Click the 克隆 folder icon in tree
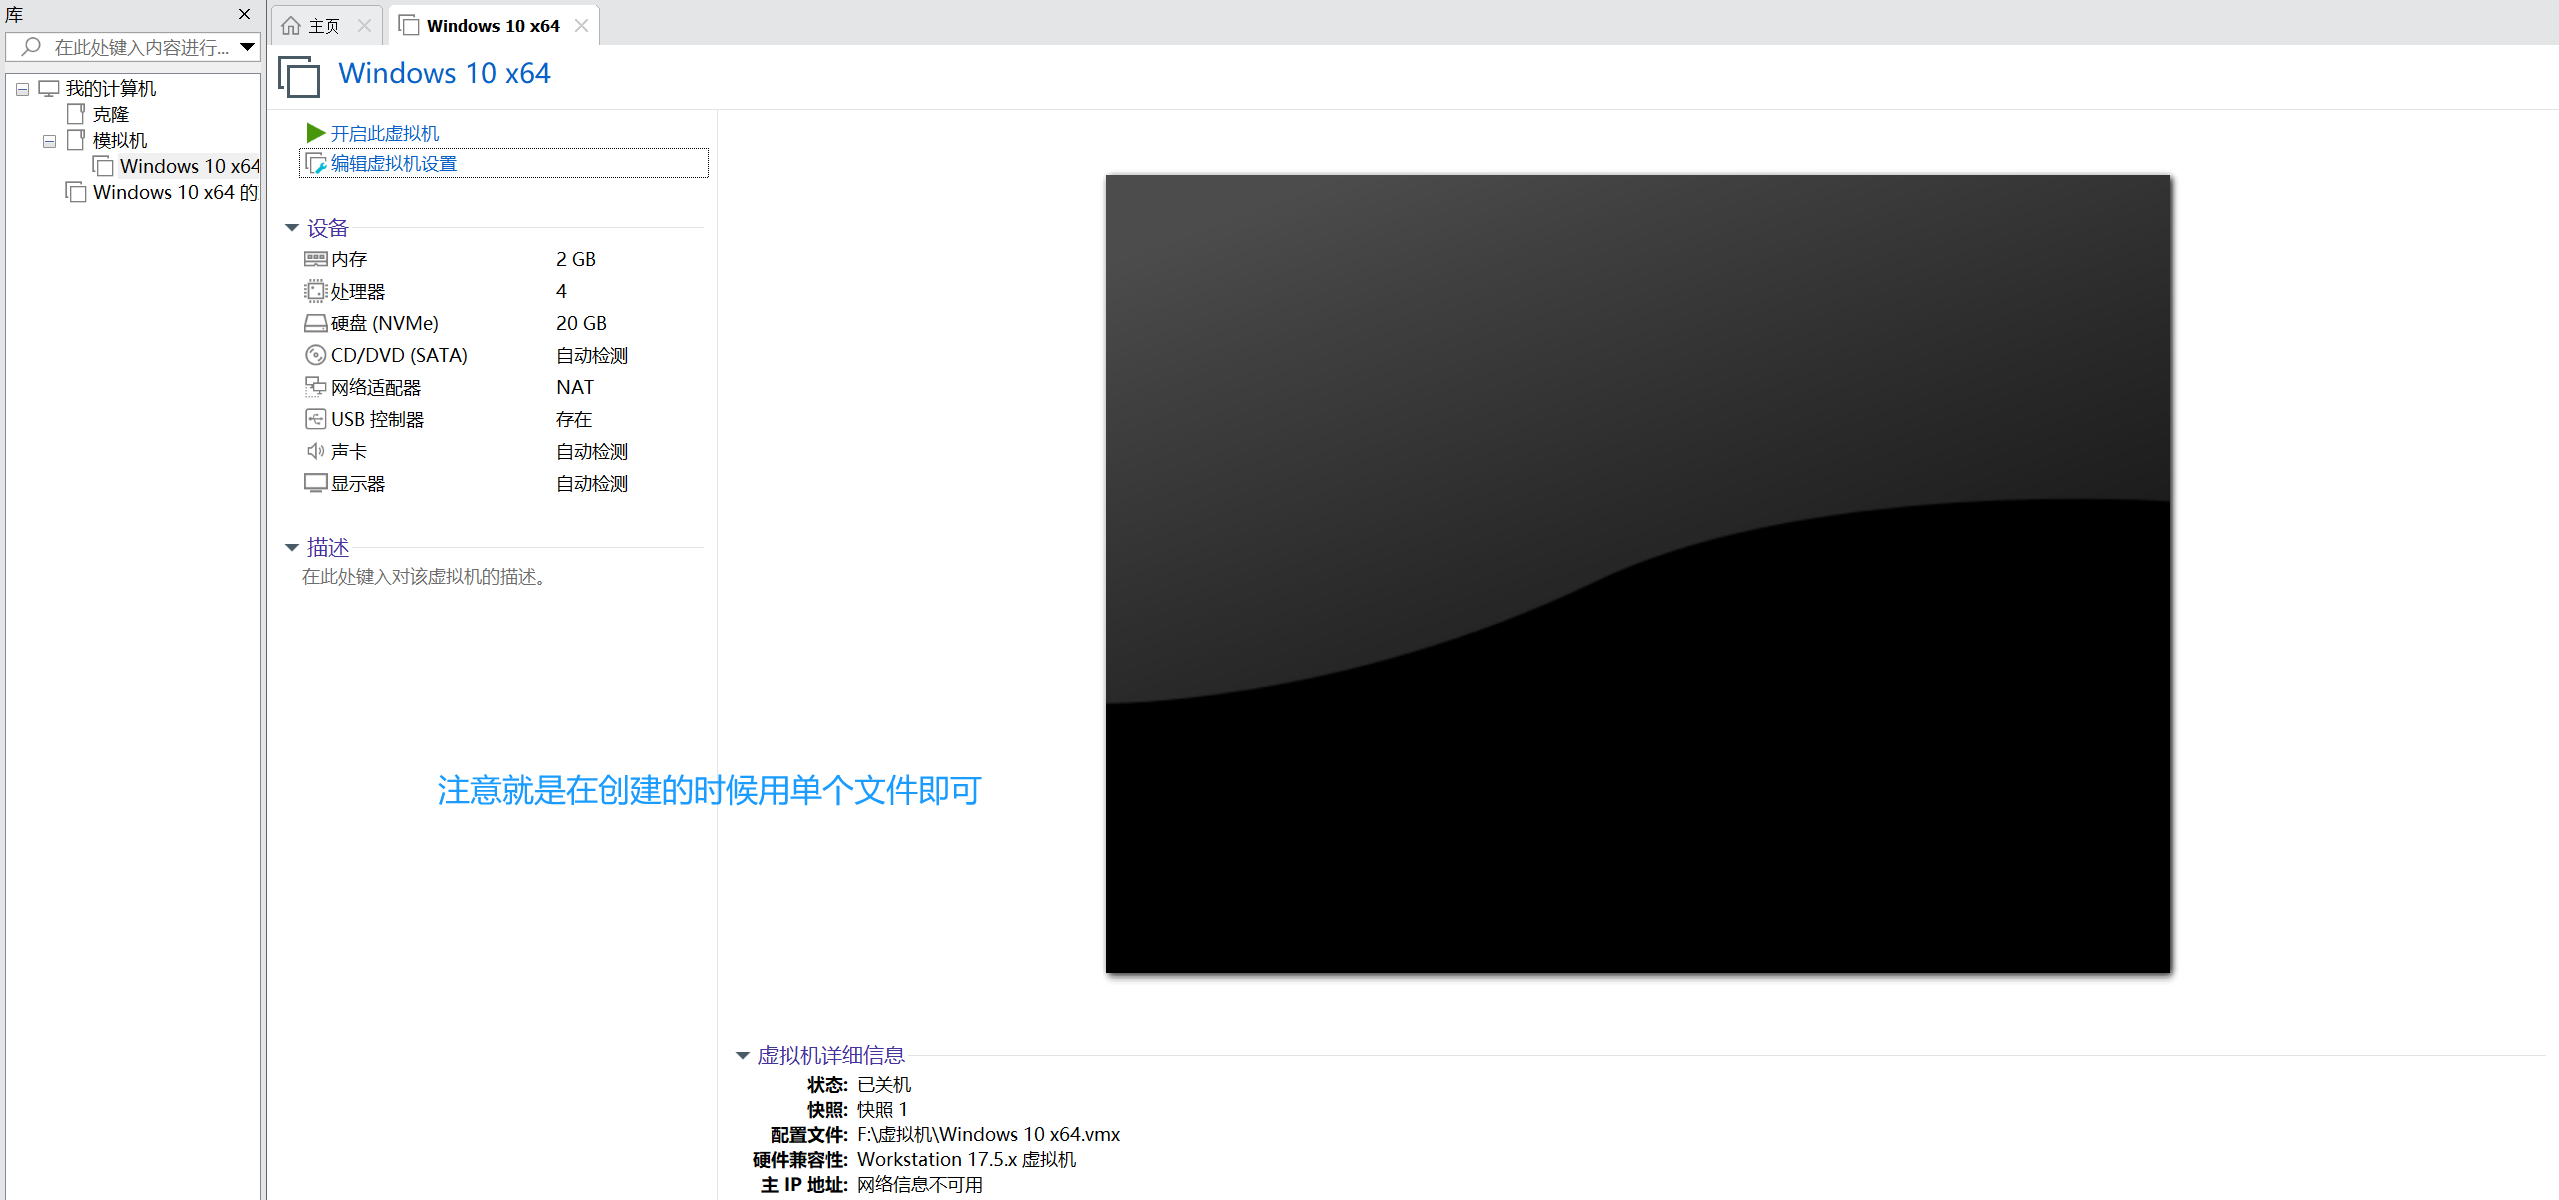 [76, 114]
